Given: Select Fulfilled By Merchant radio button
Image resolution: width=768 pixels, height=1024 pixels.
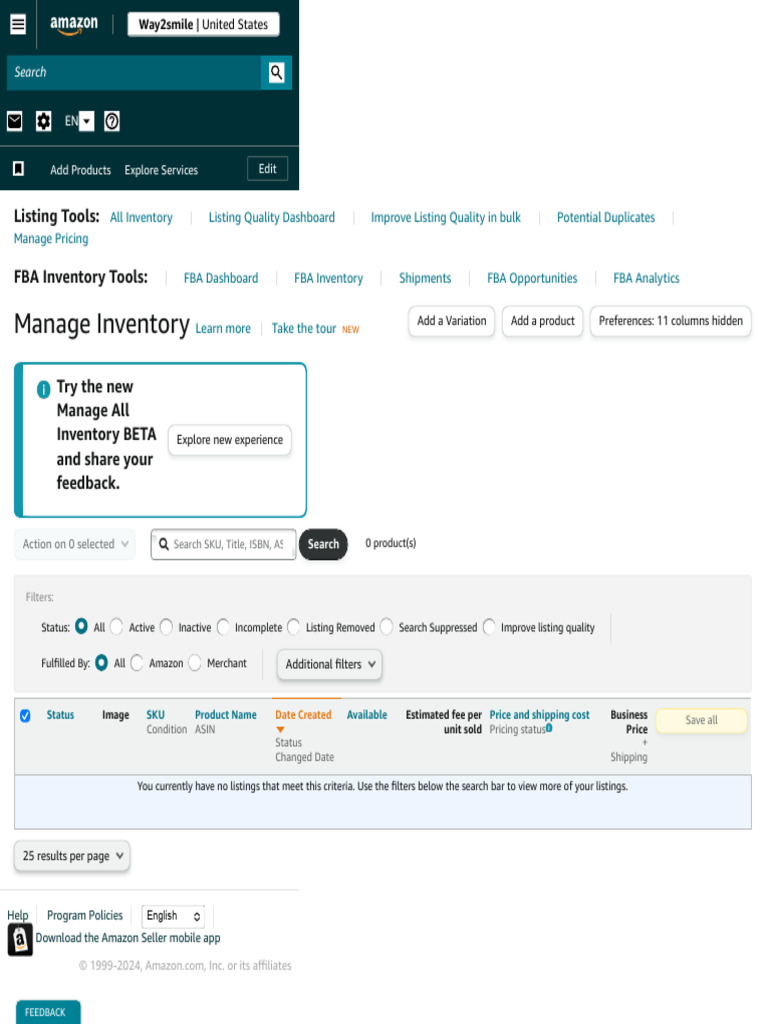Looking at the screenshot, I should [195, 663].
